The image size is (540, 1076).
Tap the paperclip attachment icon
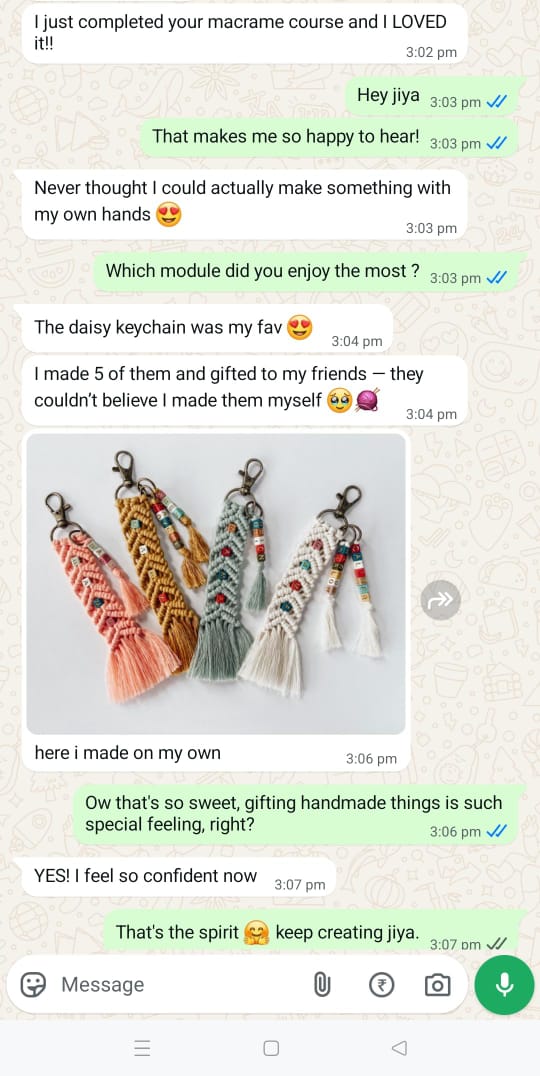[x=322, y=985]
